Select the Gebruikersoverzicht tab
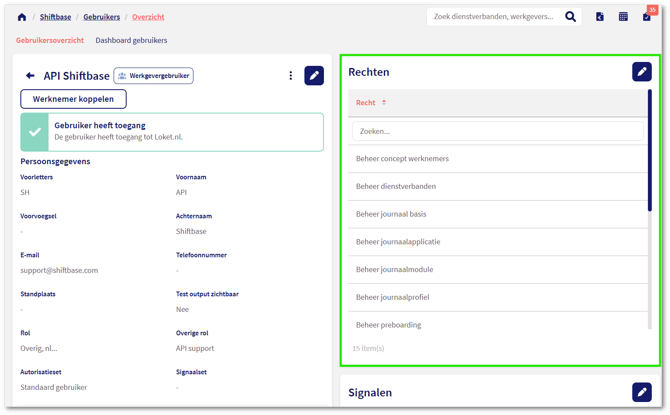The image size is (670, 415). (50, 41)
